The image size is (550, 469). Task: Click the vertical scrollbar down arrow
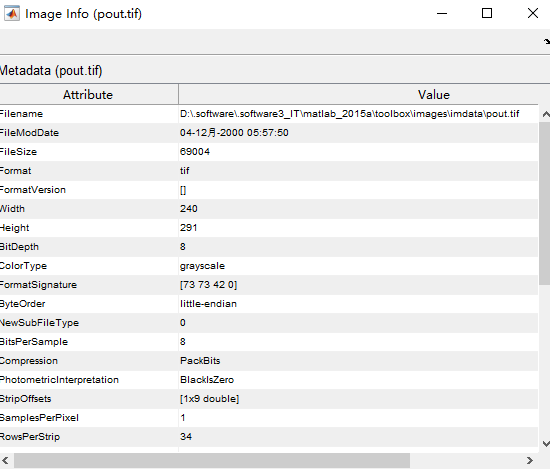pyautogui.click(x=546, y=444)
